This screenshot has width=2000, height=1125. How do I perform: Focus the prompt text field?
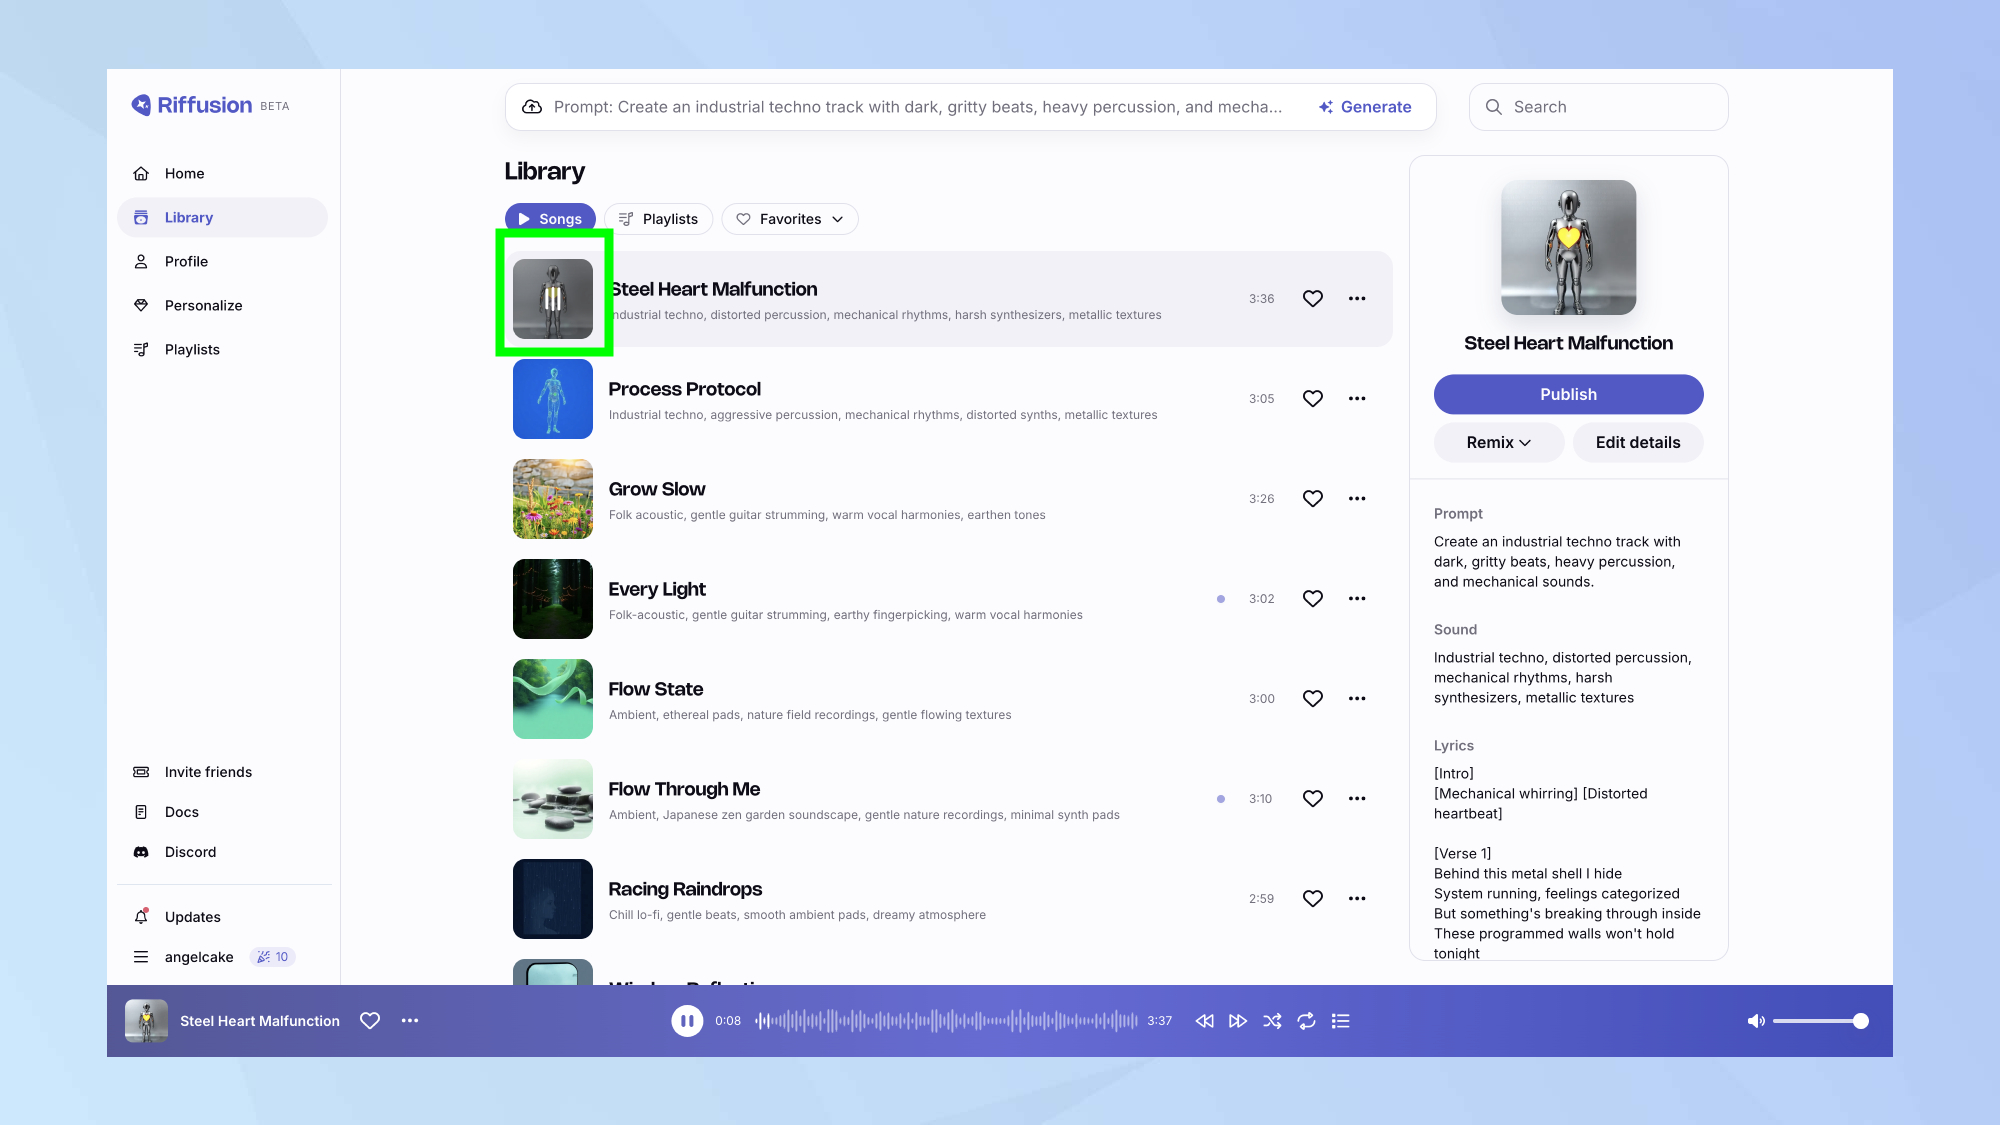pos(918,107)
